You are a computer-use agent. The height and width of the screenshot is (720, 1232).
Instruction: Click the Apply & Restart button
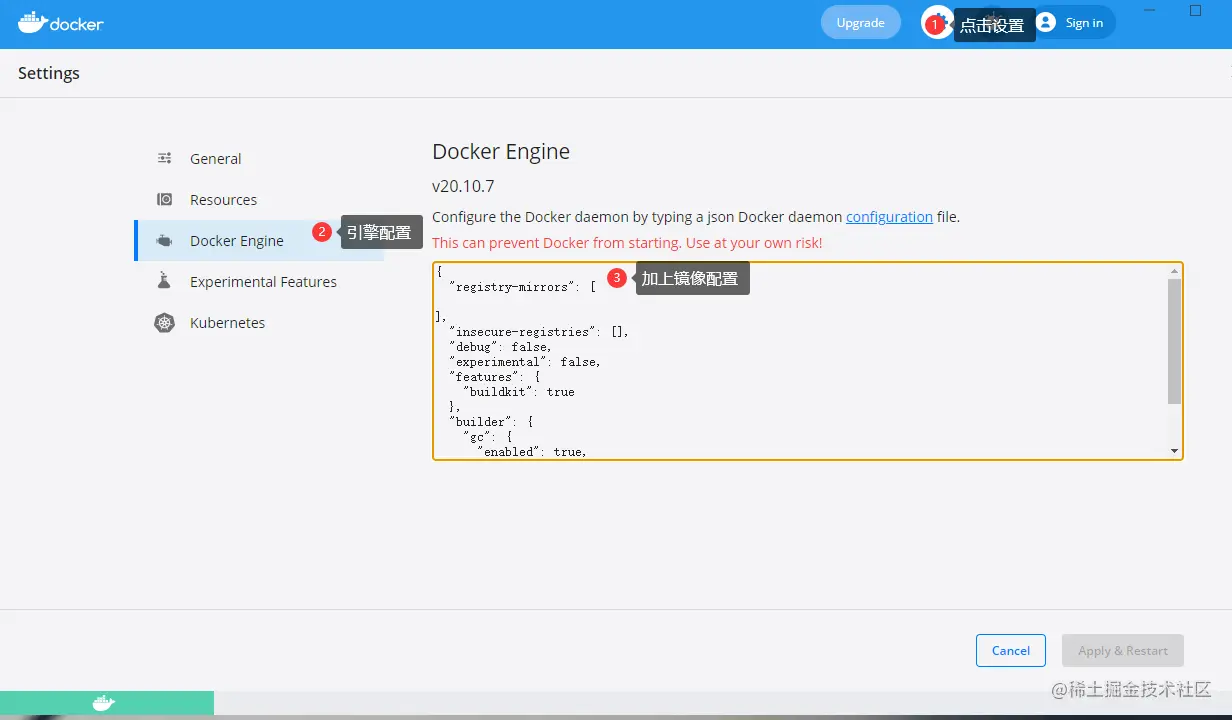pyautogui.click(x=1122, y=650)
